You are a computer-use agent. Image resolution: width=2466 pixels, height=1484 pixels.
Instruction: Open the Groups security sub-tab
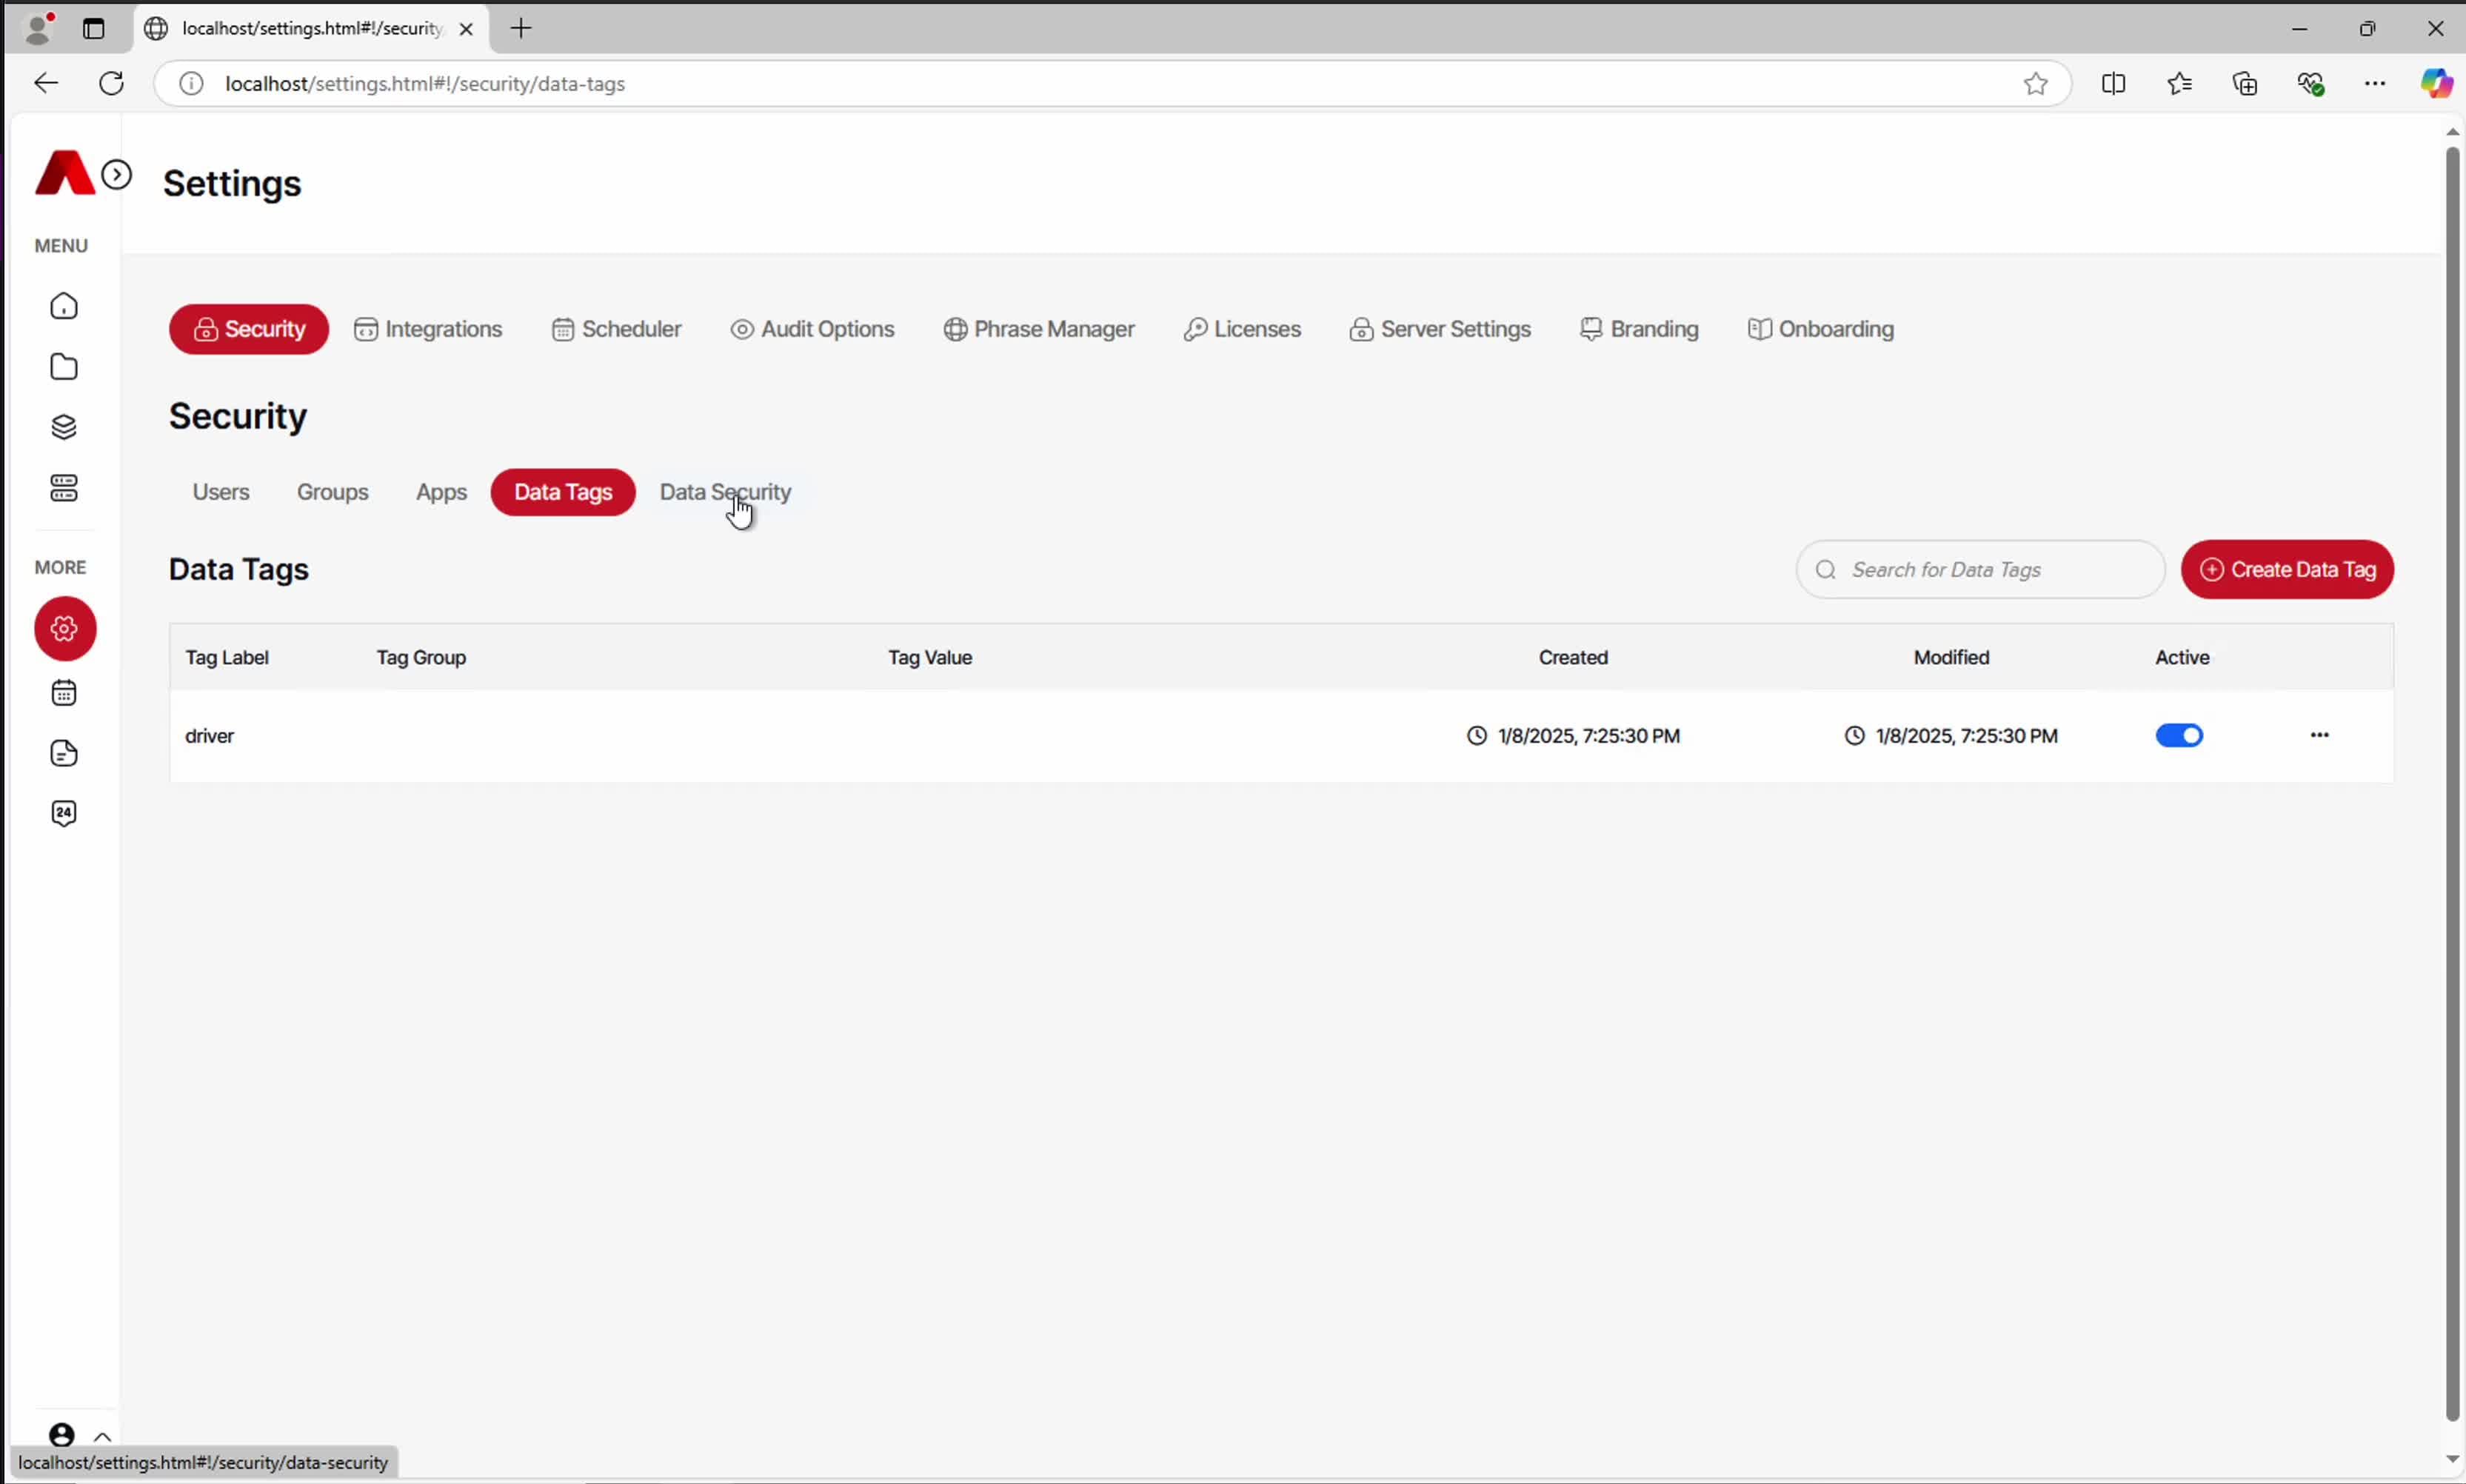pyautogui.click(x=333, y=492)
